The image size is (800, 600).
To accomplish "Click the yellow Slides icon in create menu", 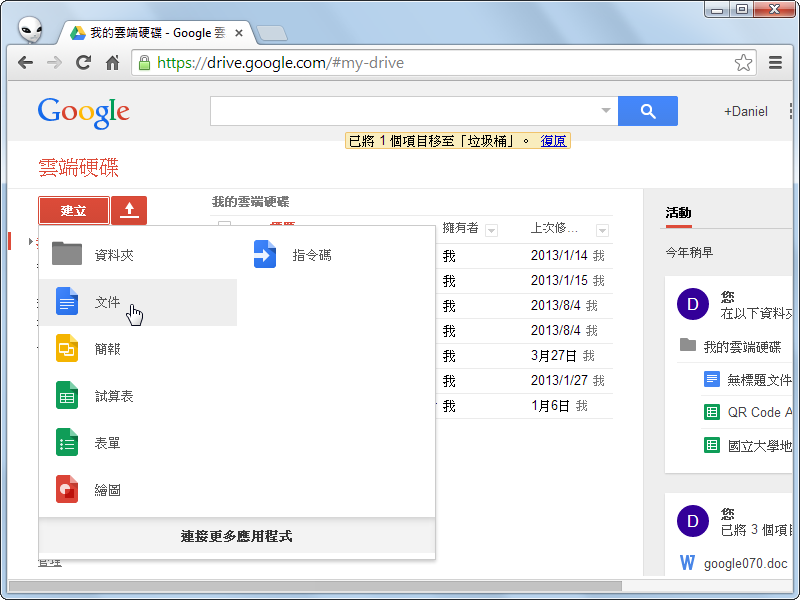I will 67,348.
